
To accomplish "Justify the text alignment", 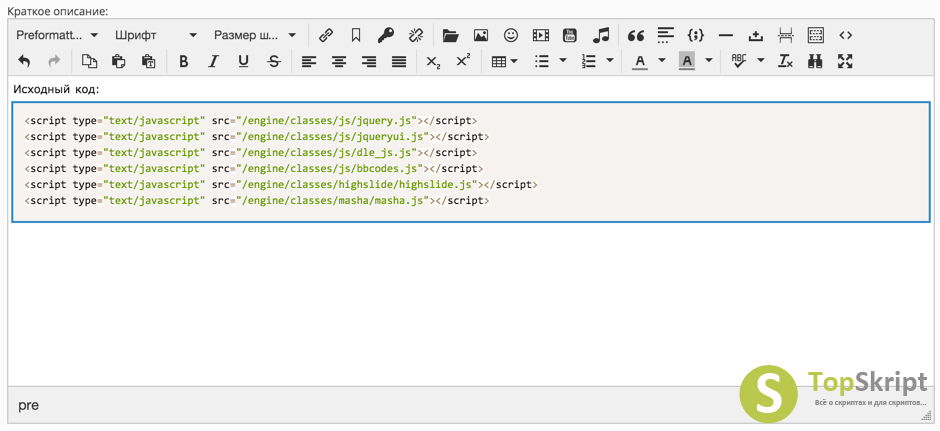I will (399, 61).
